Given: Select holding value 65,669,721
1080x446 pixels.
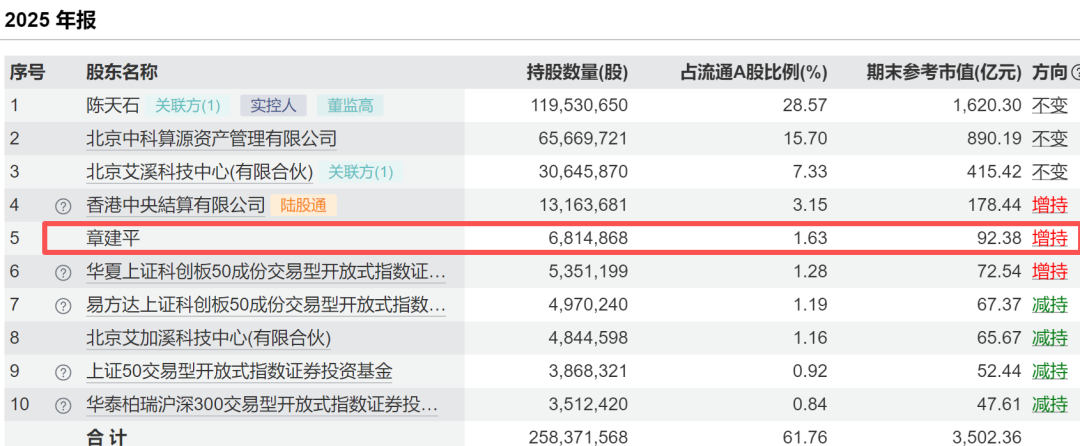Looking at the screenshot, I should click(x=584, y=139).
